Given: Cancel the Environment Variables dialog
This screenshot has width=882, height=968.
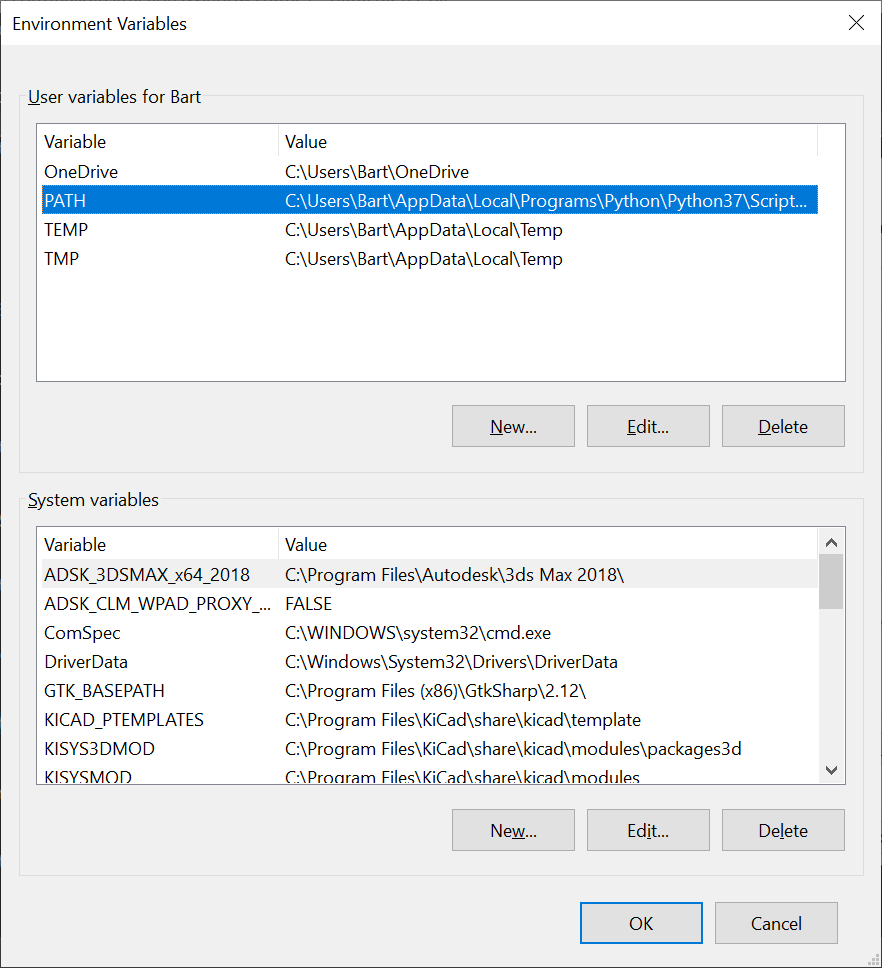Looking at the screenshot, I should pos(776,923).
